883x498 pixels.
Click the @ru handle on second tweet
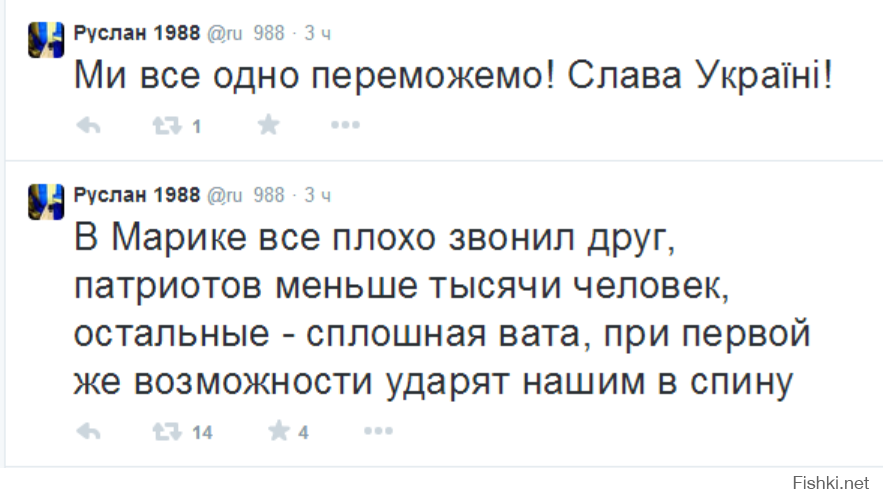pos(246,195)
